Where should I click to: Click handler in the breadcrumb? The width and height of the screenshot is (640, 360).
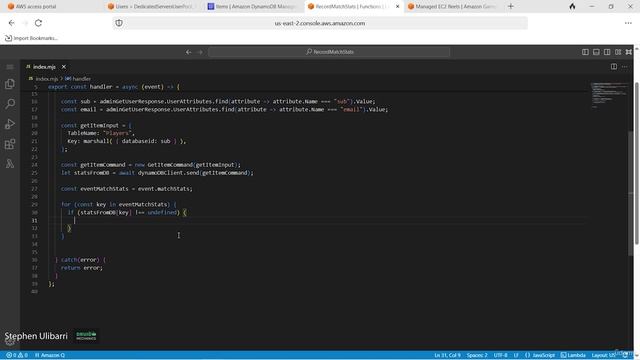(82, 79)
